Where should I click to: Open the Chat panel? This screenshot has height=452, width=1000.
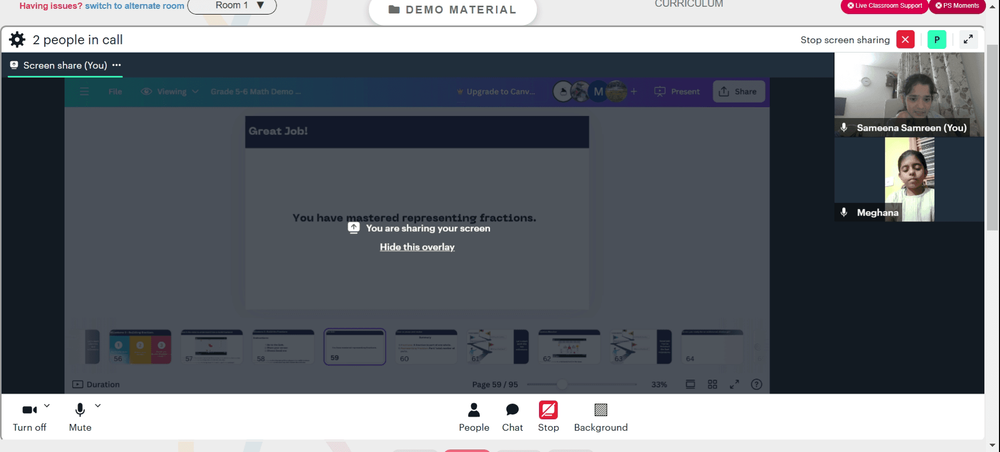point(512,418)
